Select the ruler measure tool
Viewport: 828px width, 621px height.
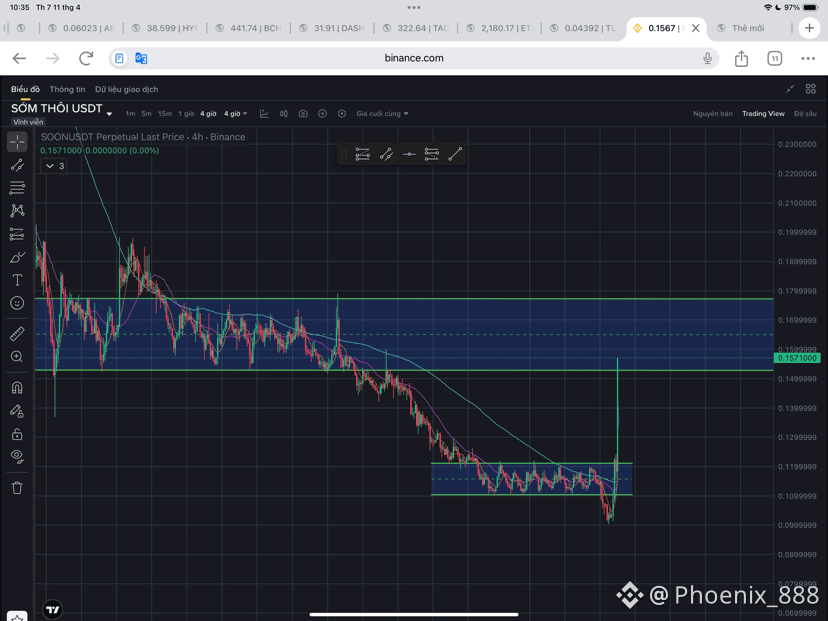(x=17, y=334)
